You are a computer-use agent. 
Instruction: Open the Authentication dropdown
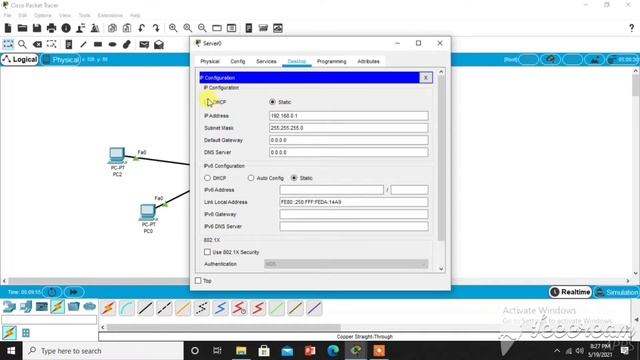pyautogui.click(x=346, y=264)
